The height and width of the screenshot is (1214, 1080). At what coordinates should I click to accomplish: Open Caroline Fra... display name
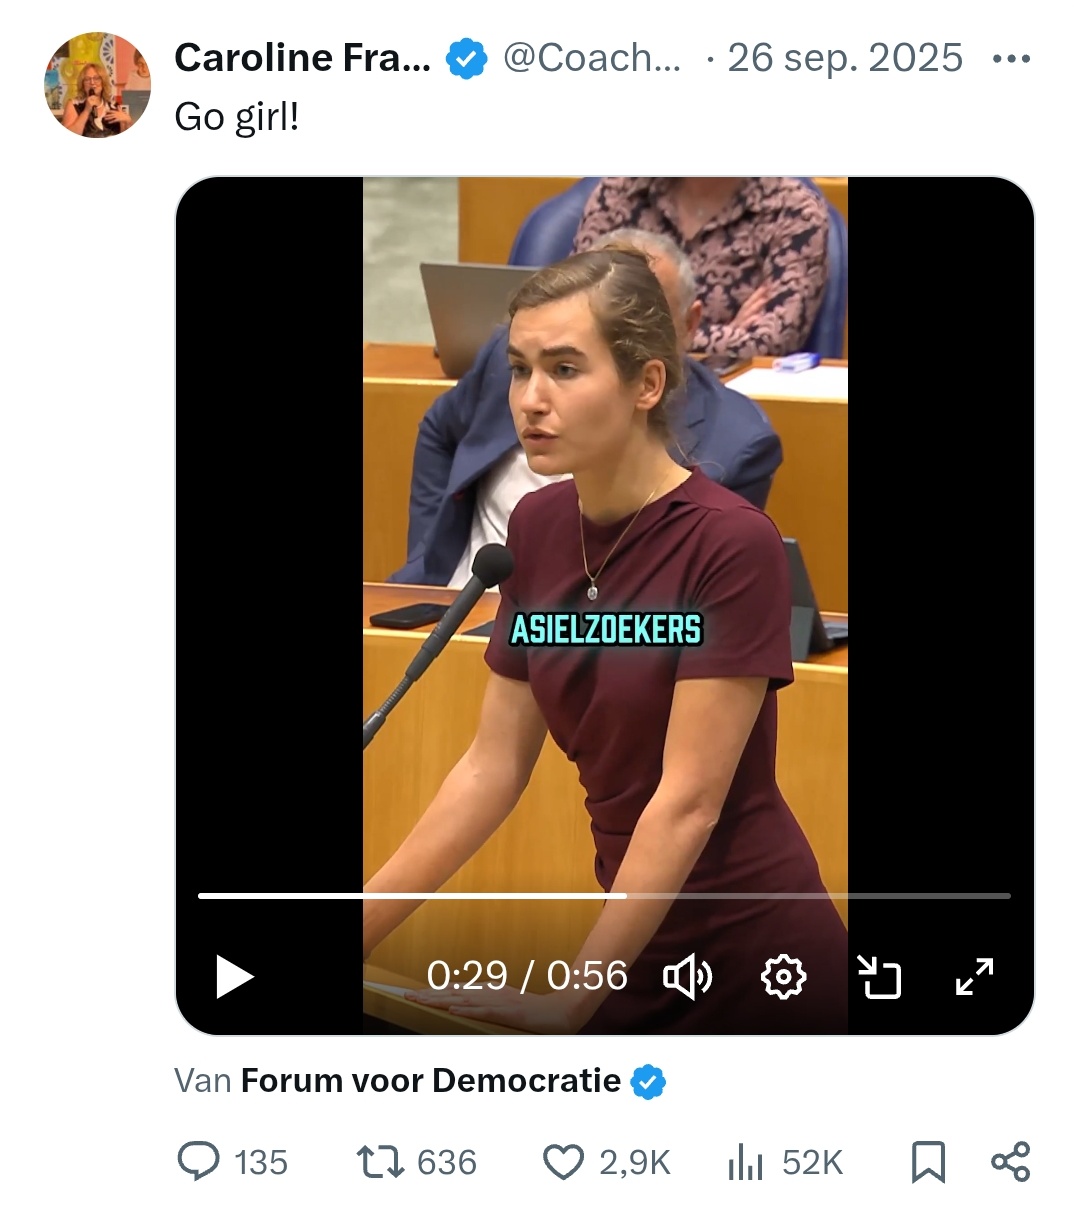[302, 59]
